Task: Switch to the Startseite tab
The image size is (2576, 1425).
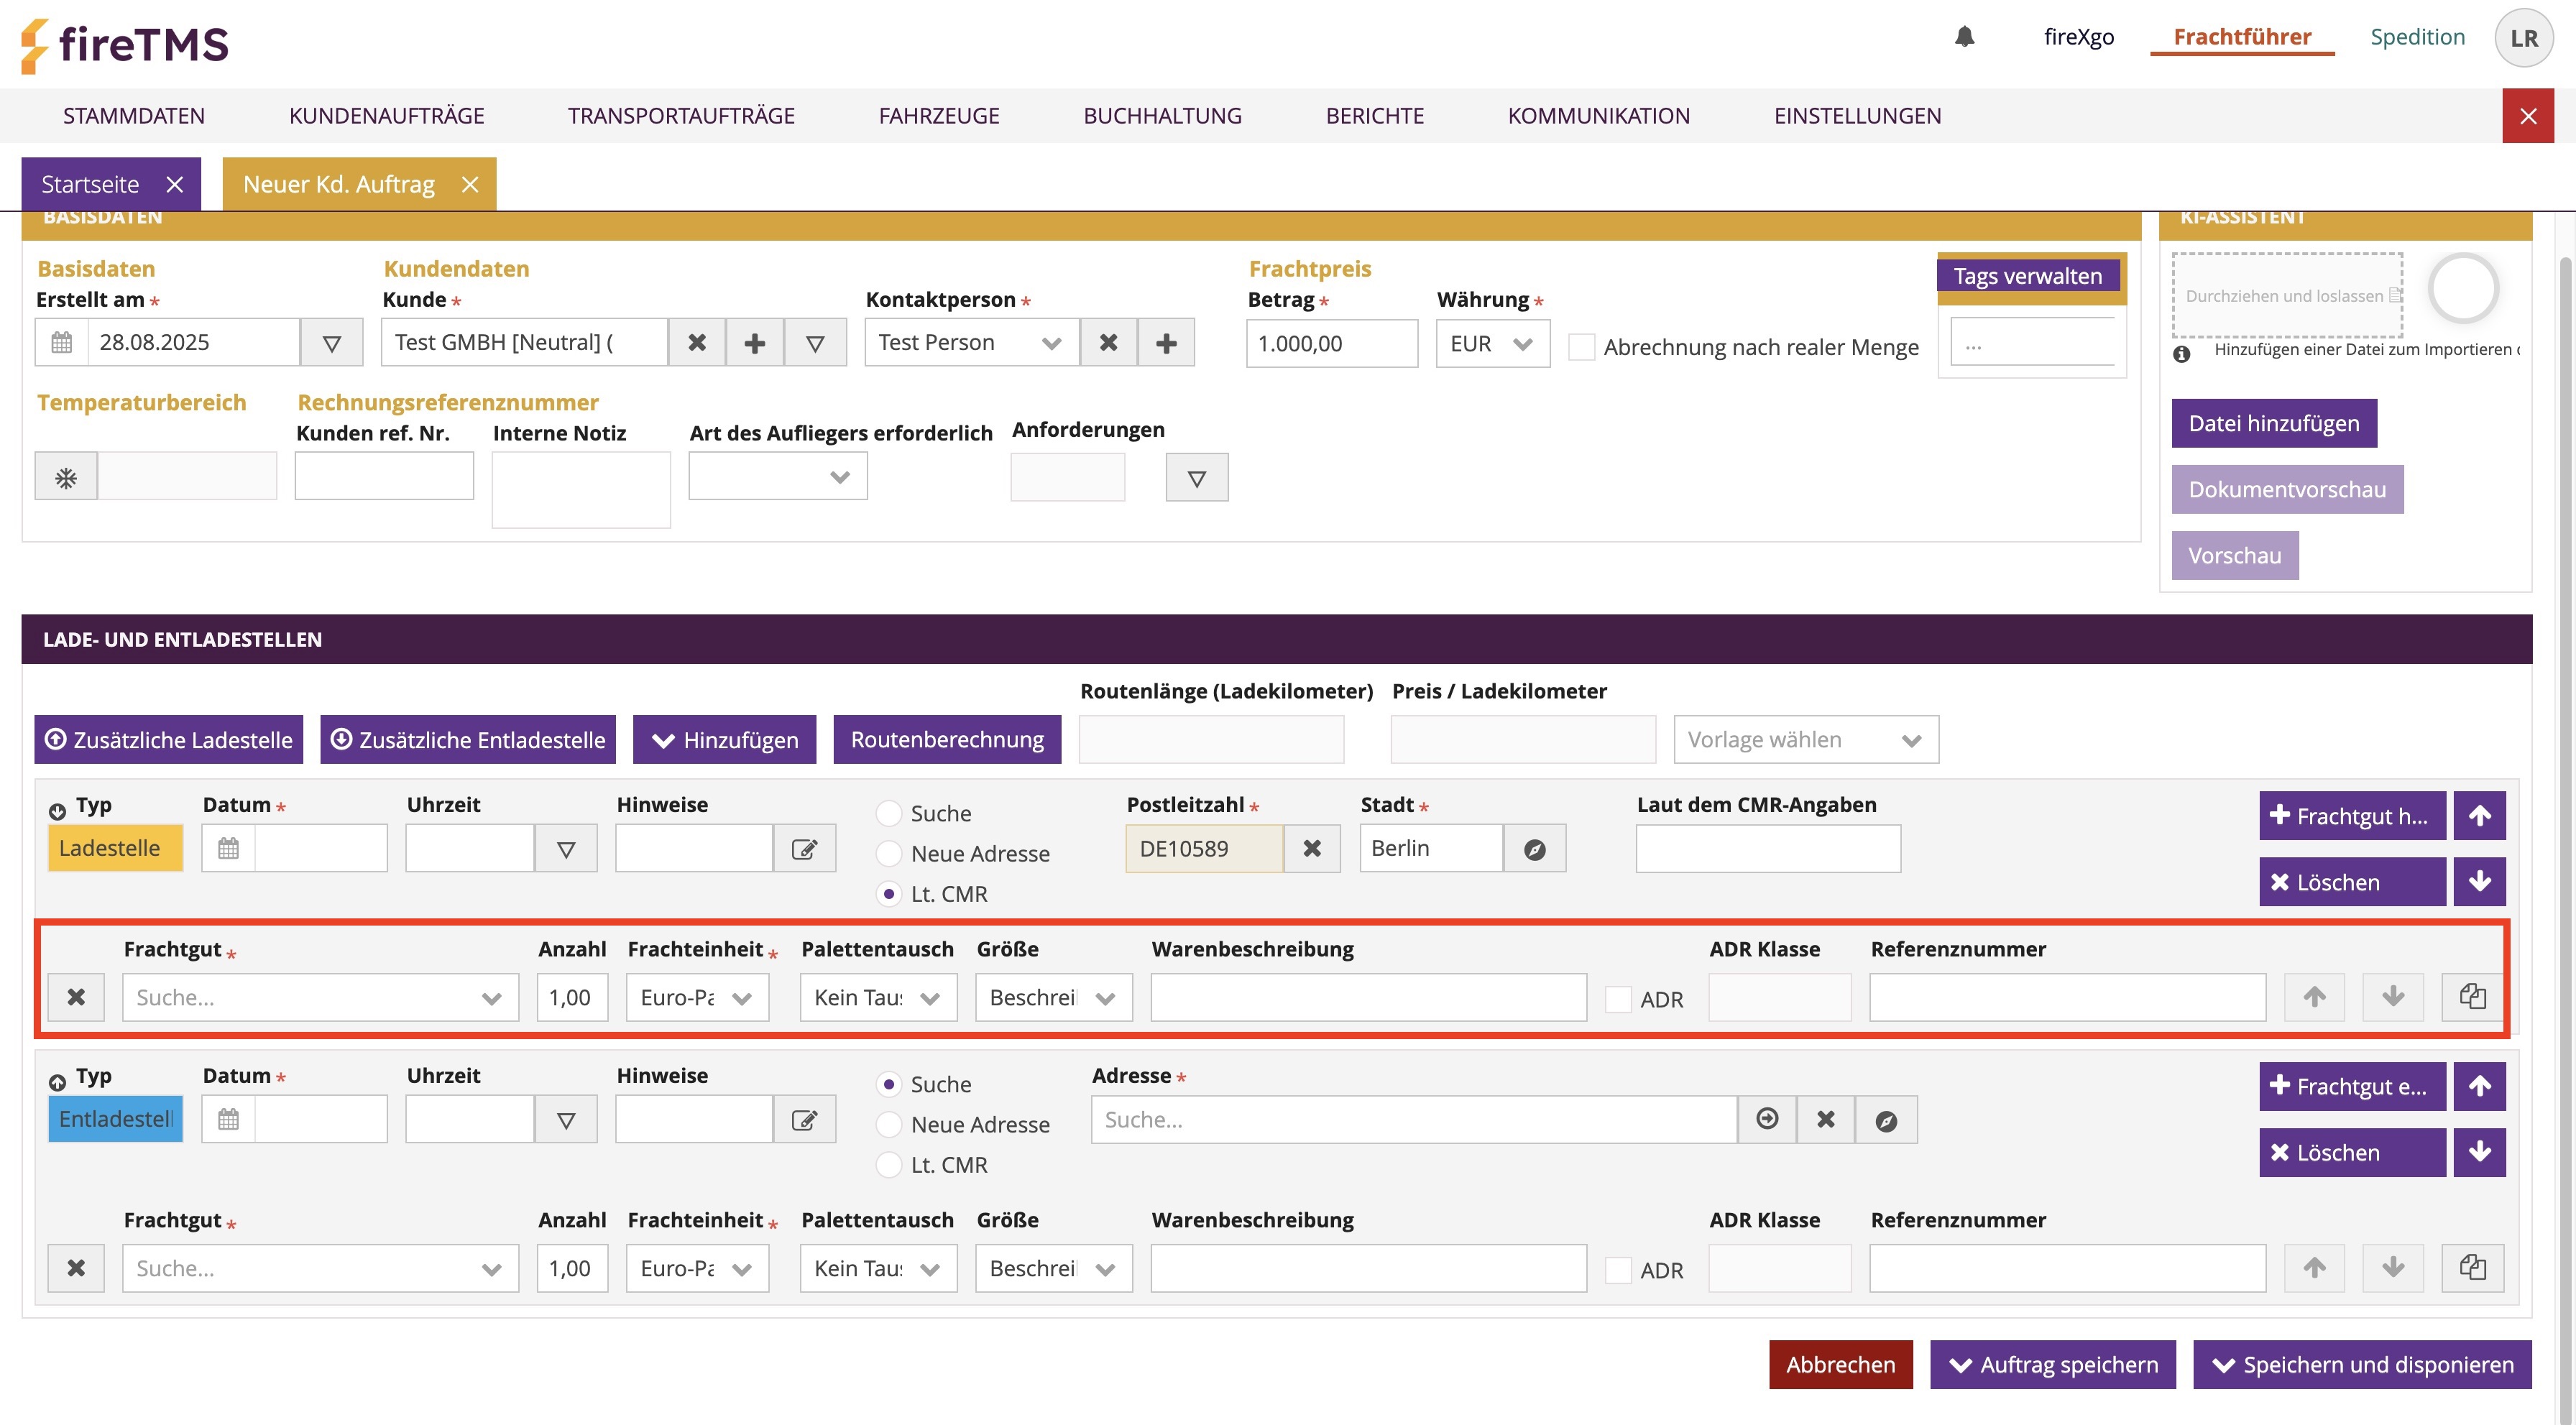Action: pos(90,184)
